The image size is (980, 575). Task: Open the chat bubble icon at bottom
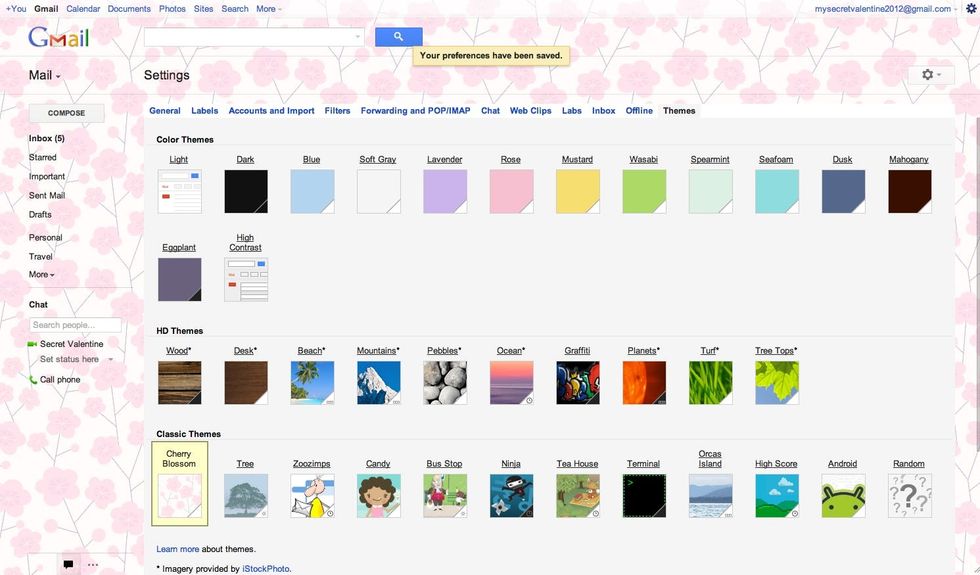click(68, 564)
